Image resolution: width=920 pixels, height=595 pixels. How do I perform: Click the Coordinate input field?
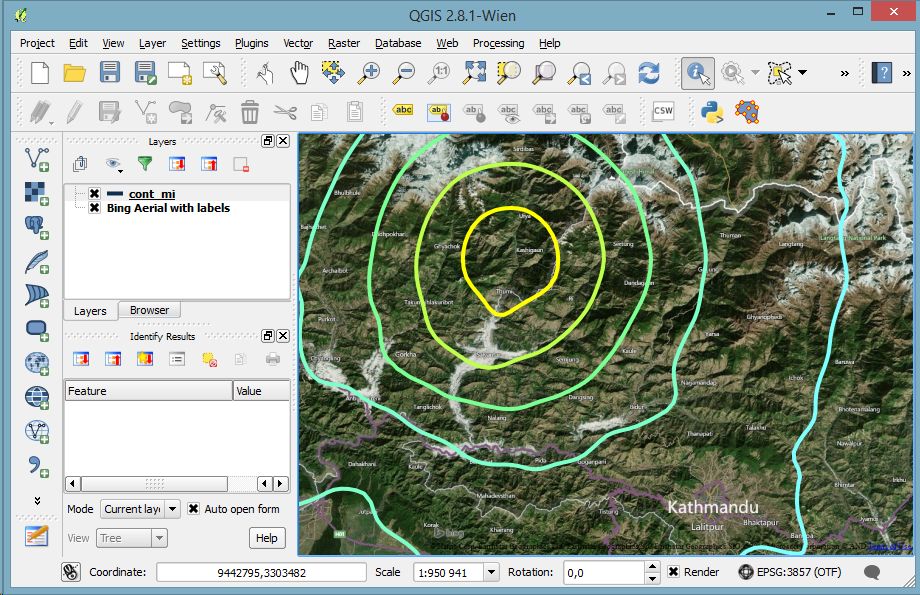261,572
